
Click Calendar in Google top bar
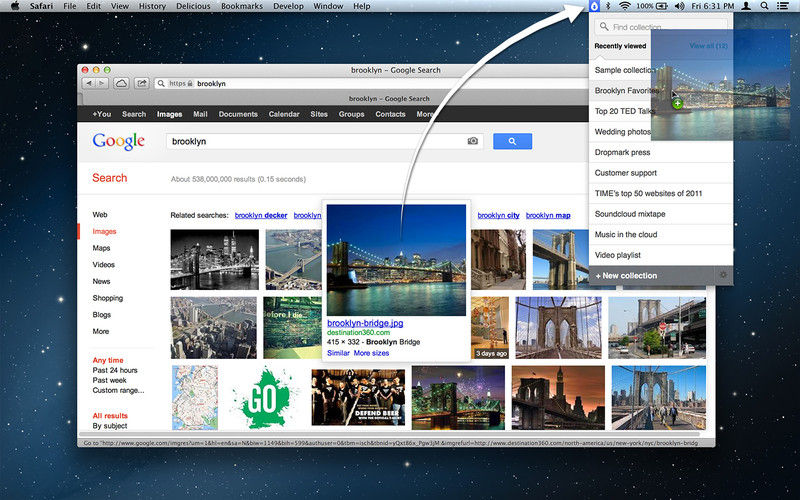284,114
